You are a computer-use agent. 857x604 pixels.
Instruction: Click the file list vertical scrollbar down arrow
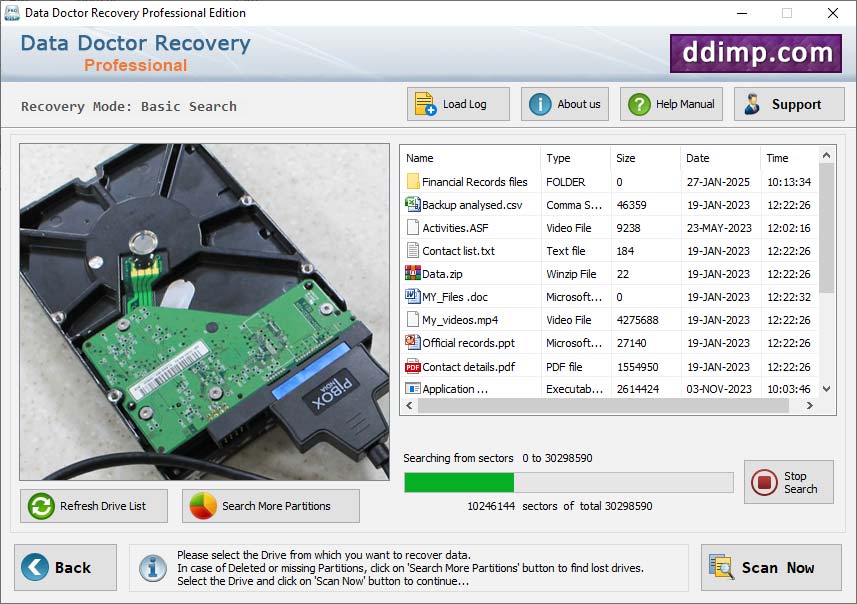(x=826, y=390)
